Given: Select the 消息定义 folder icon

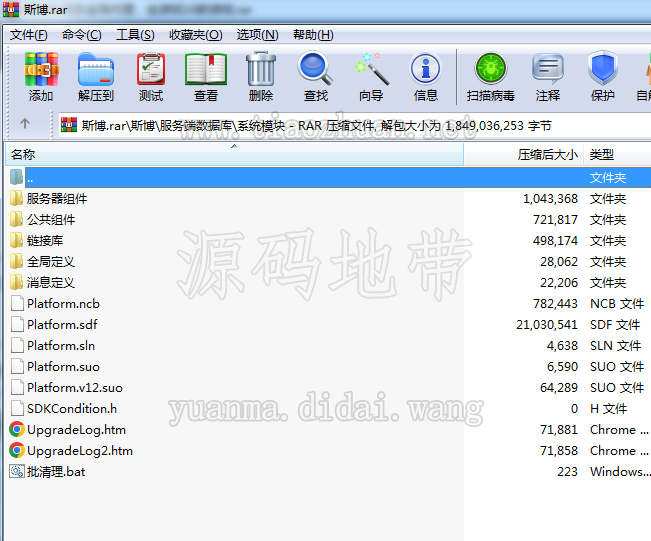Looking at the screenshot, I should pyautogui.click(x=16, y=282).
